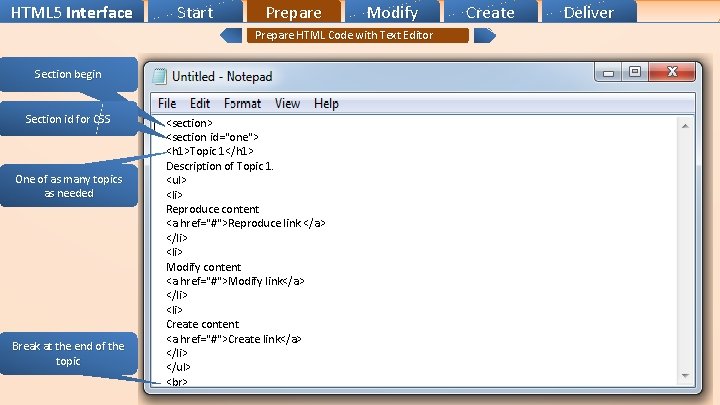
Task: Go to the Create tab
Action: point(490,11)
